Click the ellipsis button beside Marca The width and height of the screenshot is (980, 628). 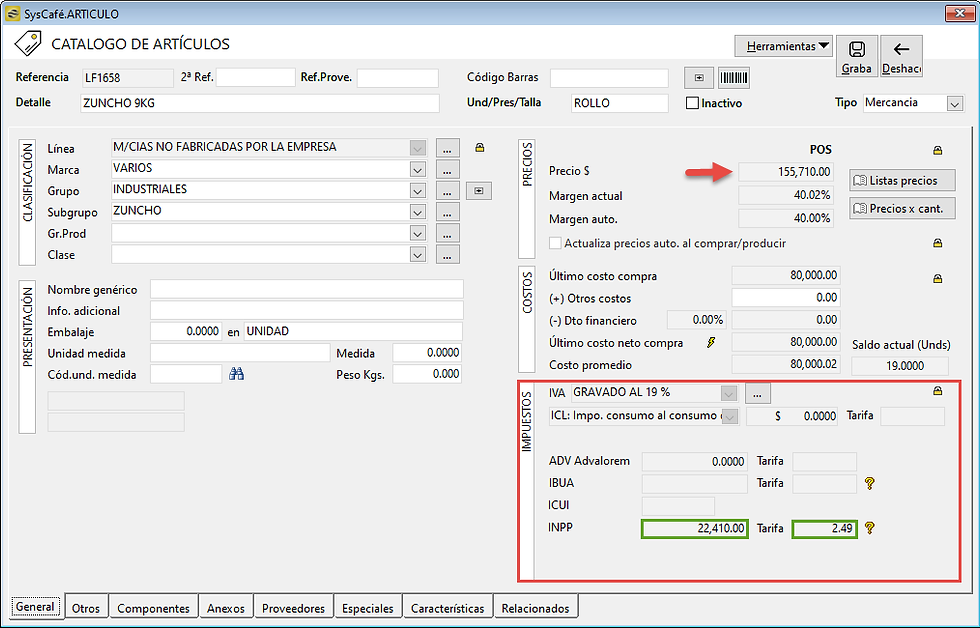pyautogui.click(x=448, y=169)
